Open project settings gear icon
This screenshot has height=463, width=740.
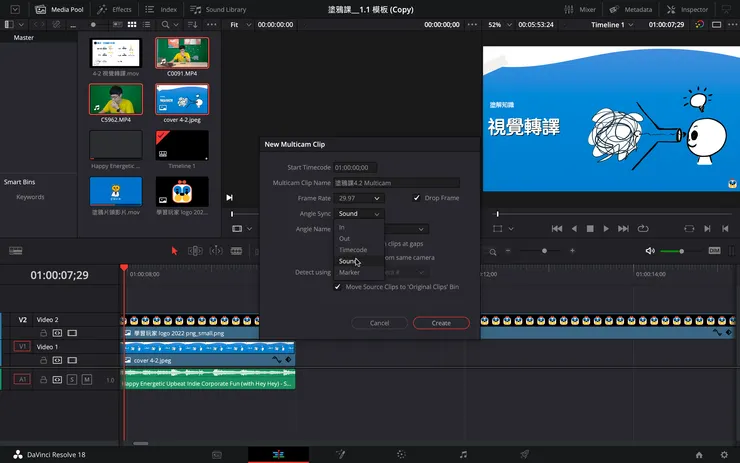(x=724, y=454)
